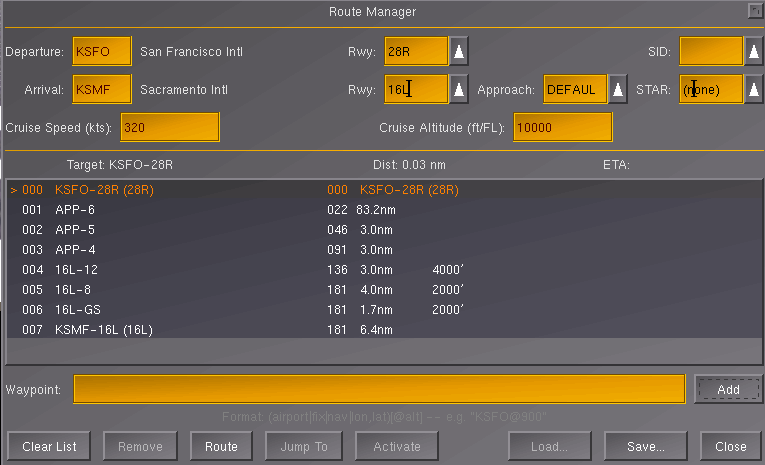Image resolution: width=765 pixels, height=465 pixels.
Task: Click the 6.4nm distance value
Action: point(376,330)
